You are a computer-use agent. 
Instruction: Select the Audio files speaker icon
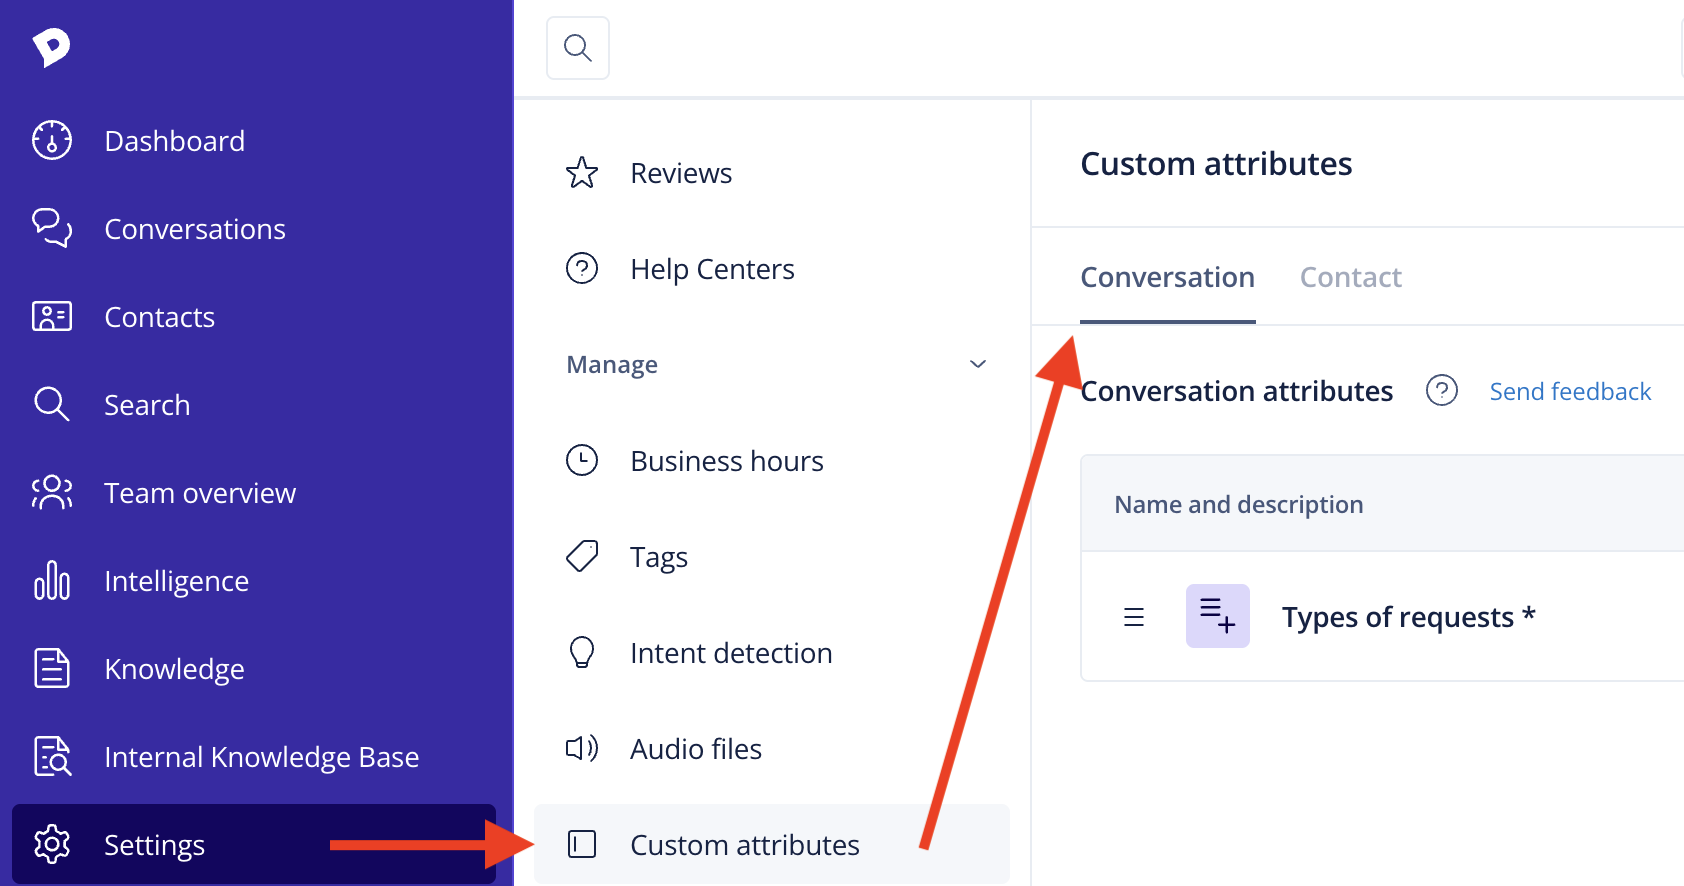coord(582,748)
